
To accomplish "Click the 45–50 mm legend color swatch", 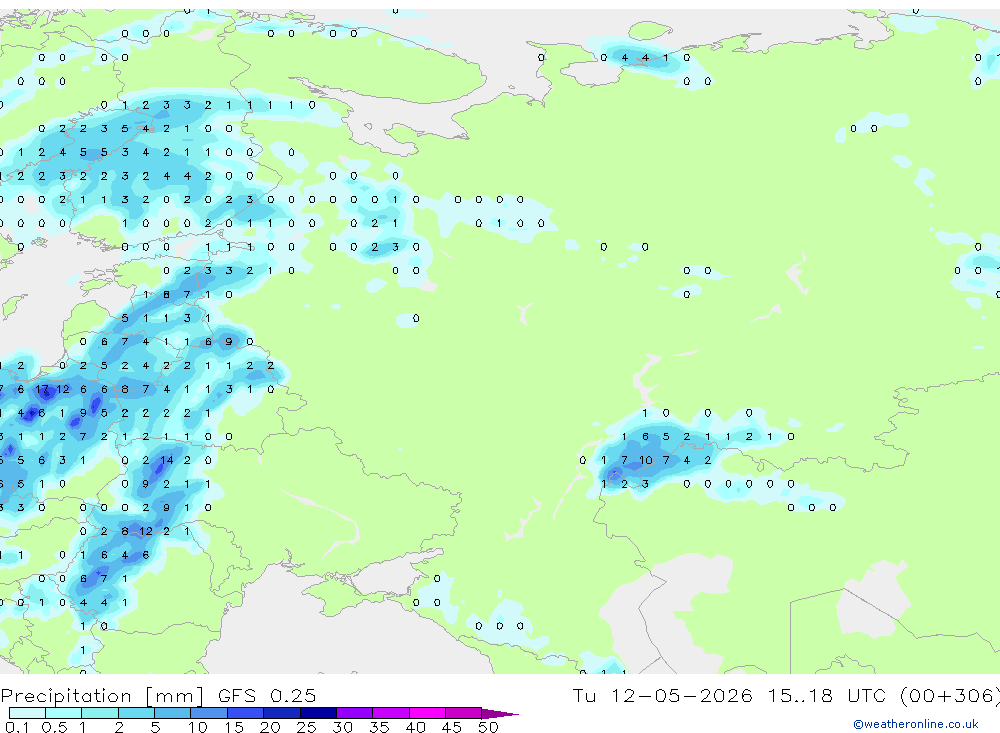I will tap(464, 713).
